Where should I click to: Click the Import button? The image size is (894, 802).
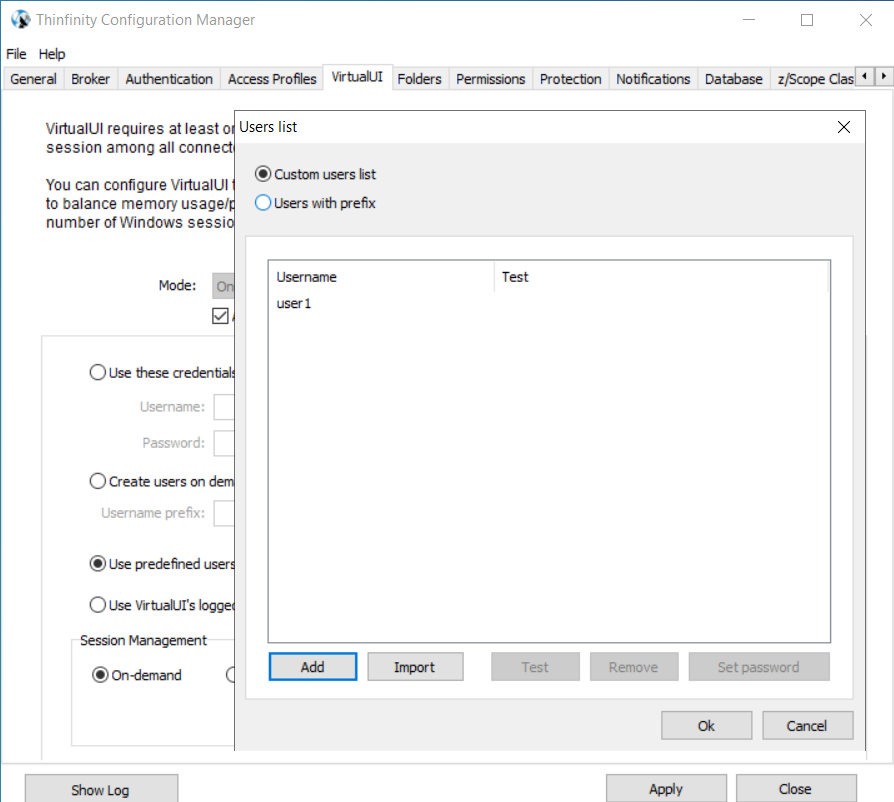[415, 667]
